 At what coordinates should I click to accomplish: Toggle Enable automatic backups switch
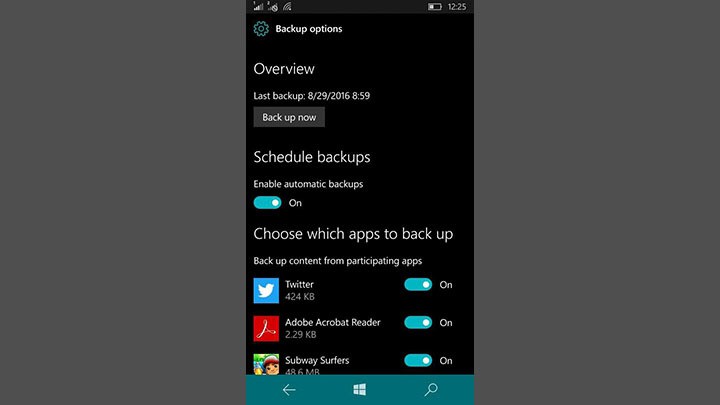[267, 202]
